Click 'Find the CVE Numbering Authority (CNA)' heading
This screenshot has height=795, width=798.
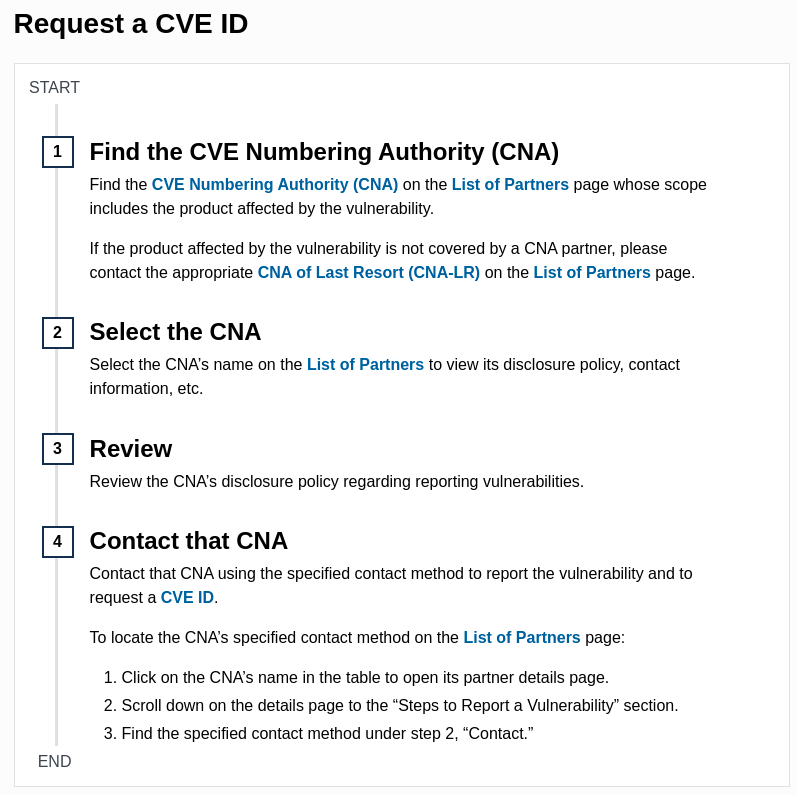pos(324,152)
